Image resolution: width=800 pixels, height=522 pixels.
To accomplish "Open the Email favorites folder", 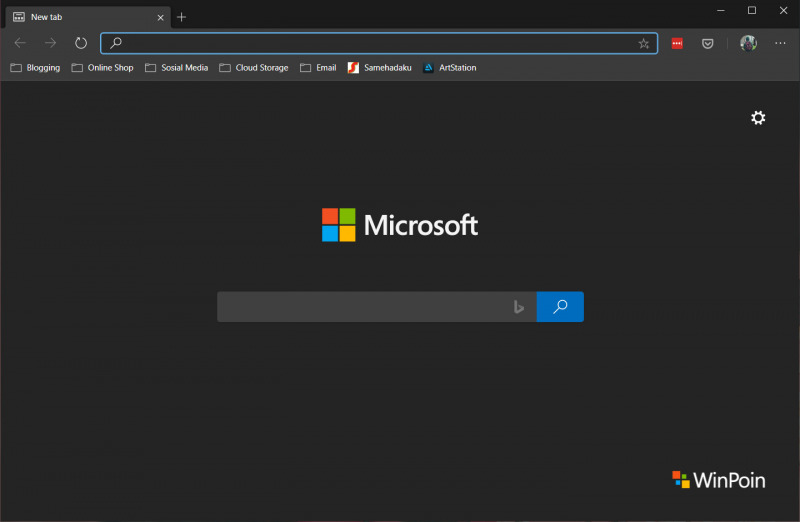I will tap(318, 68).
